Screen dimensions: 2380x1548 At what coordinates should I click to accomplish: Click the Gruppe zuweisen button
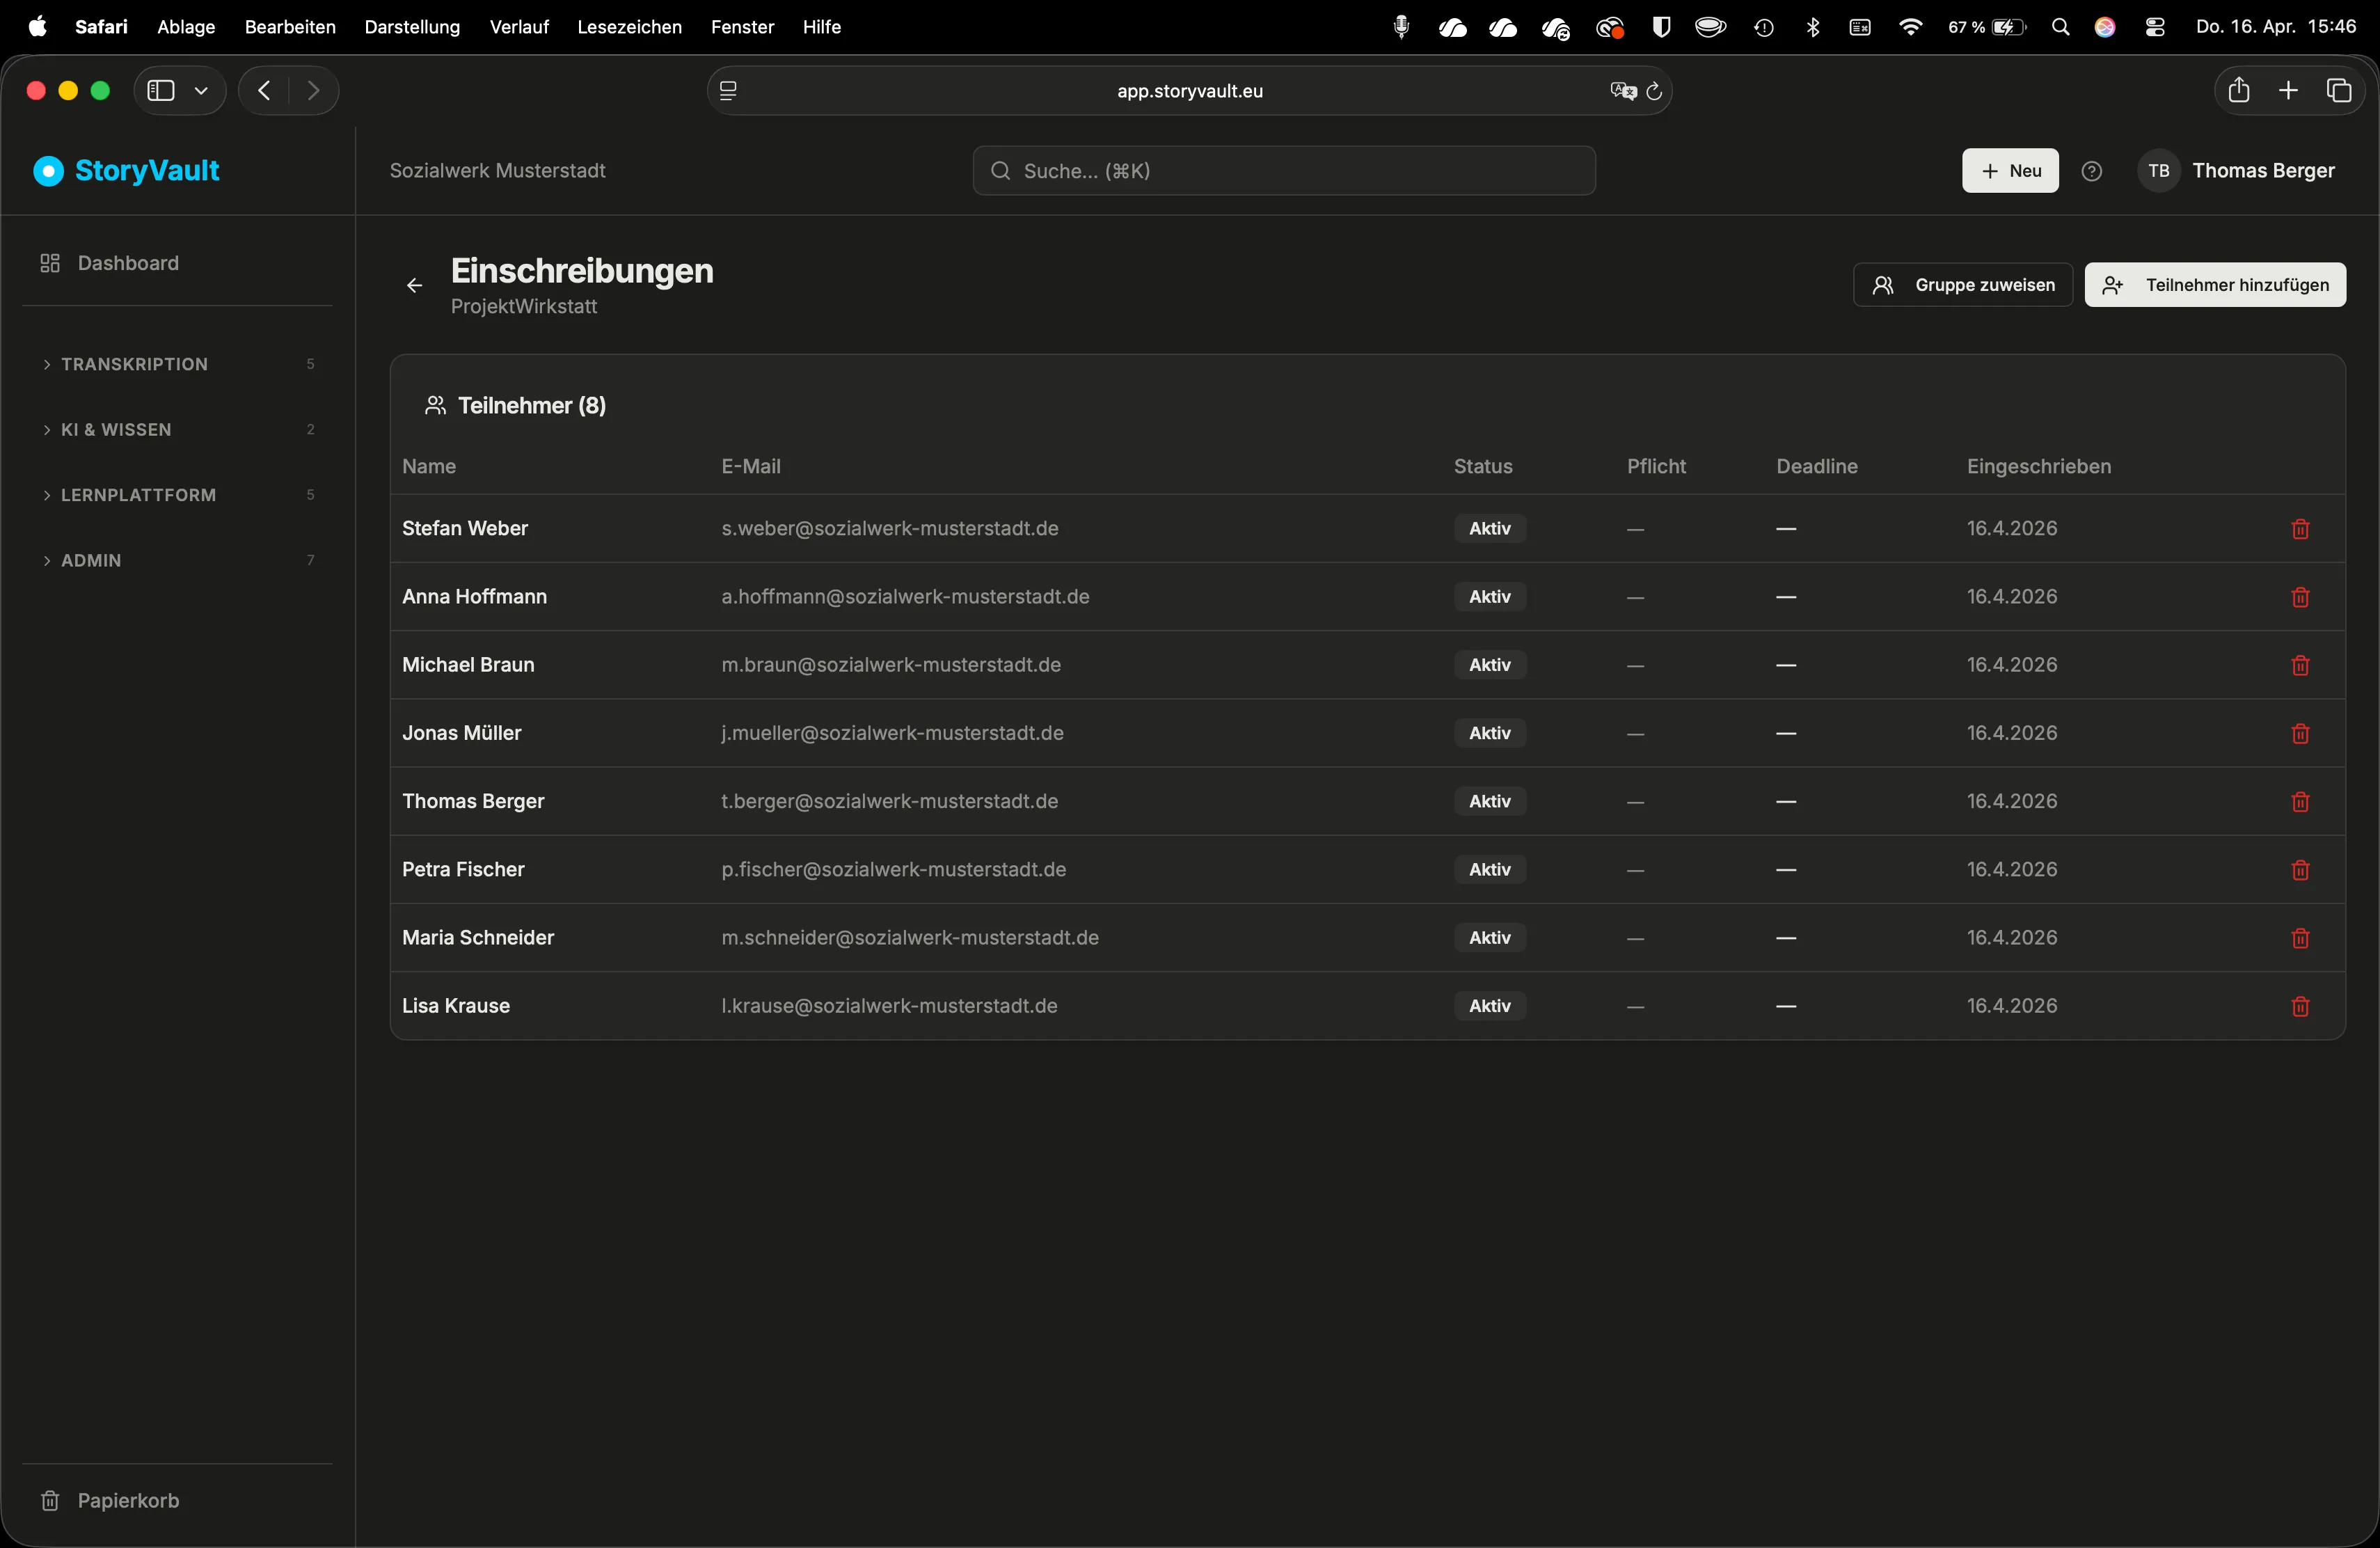click(1962, 285)
